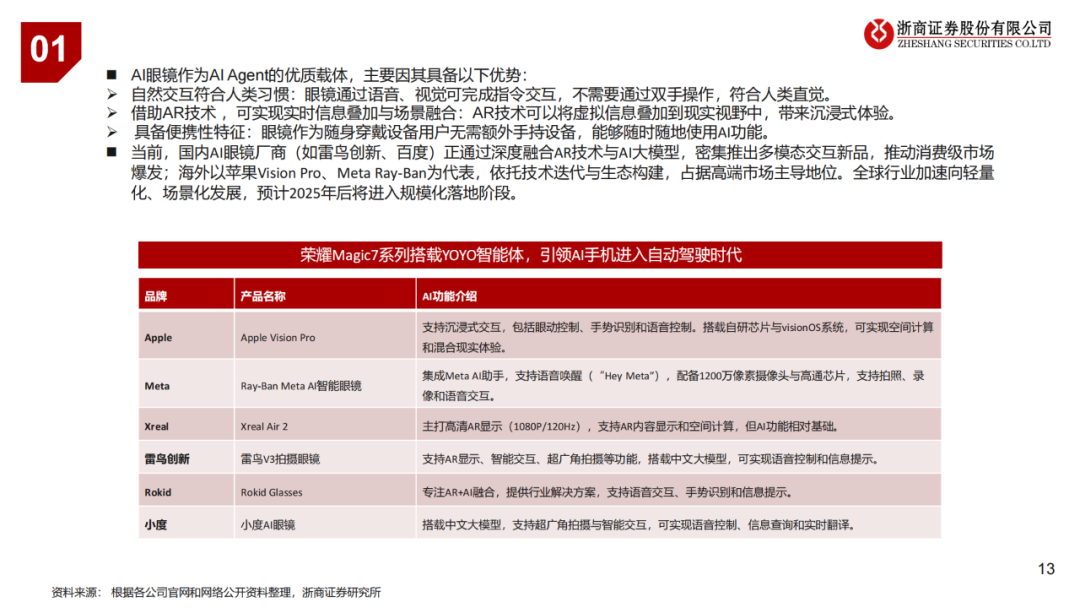
Task: Select the Apple Vision Pro product cell
Action: click(x=325, y=337)
